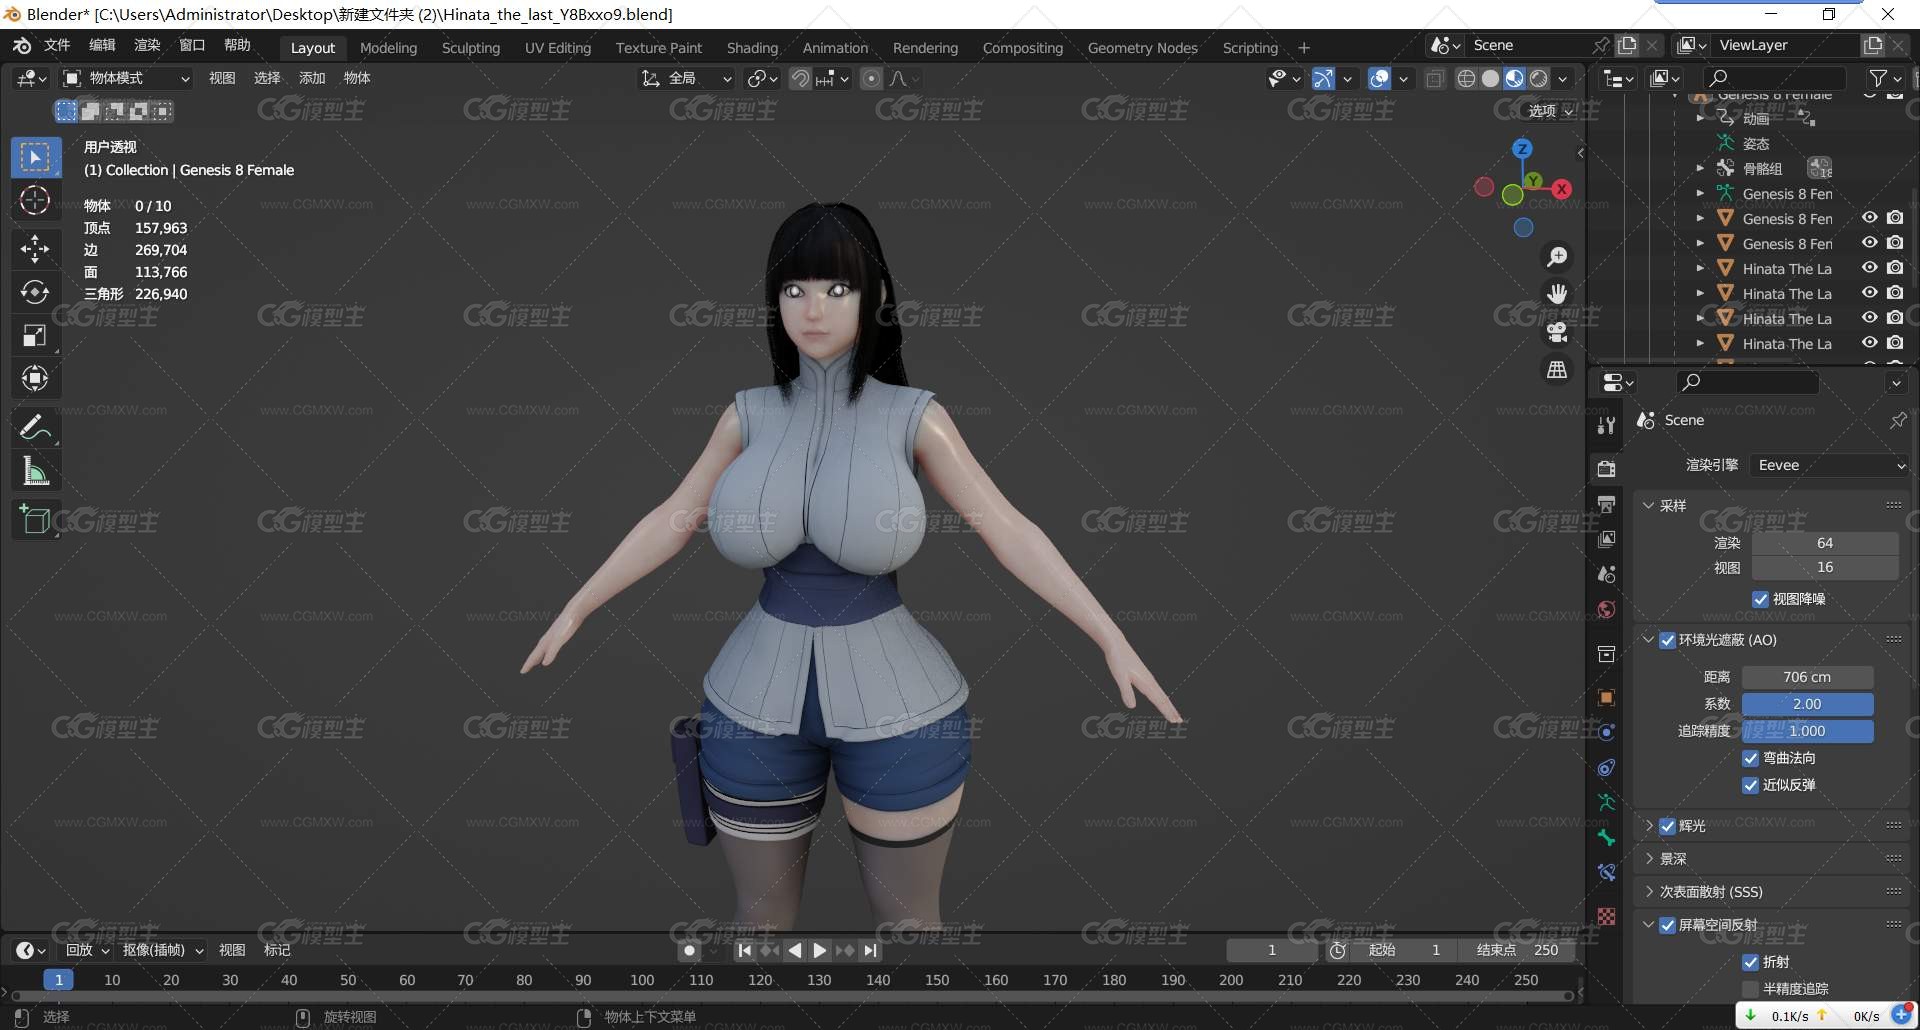Viewport: 1920px width, 1030px height.
Task: Open the 文件 menu
Action: click(57, 45)
